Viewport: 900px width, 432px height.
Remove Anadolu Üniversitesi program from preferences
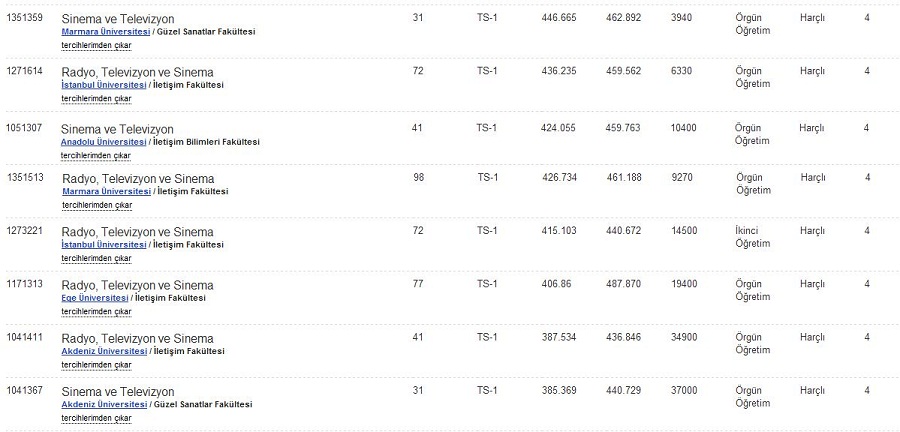point(96,155)
